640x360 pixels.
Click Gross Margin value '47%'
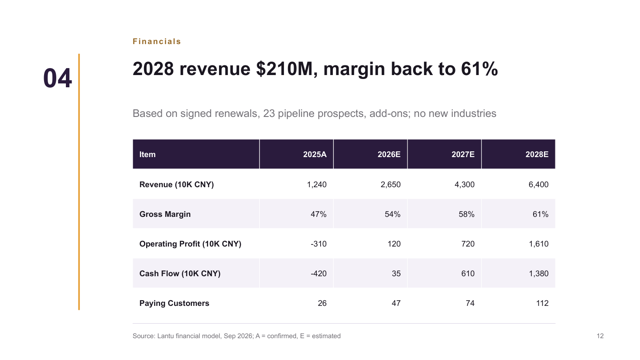tap(318, 214)
